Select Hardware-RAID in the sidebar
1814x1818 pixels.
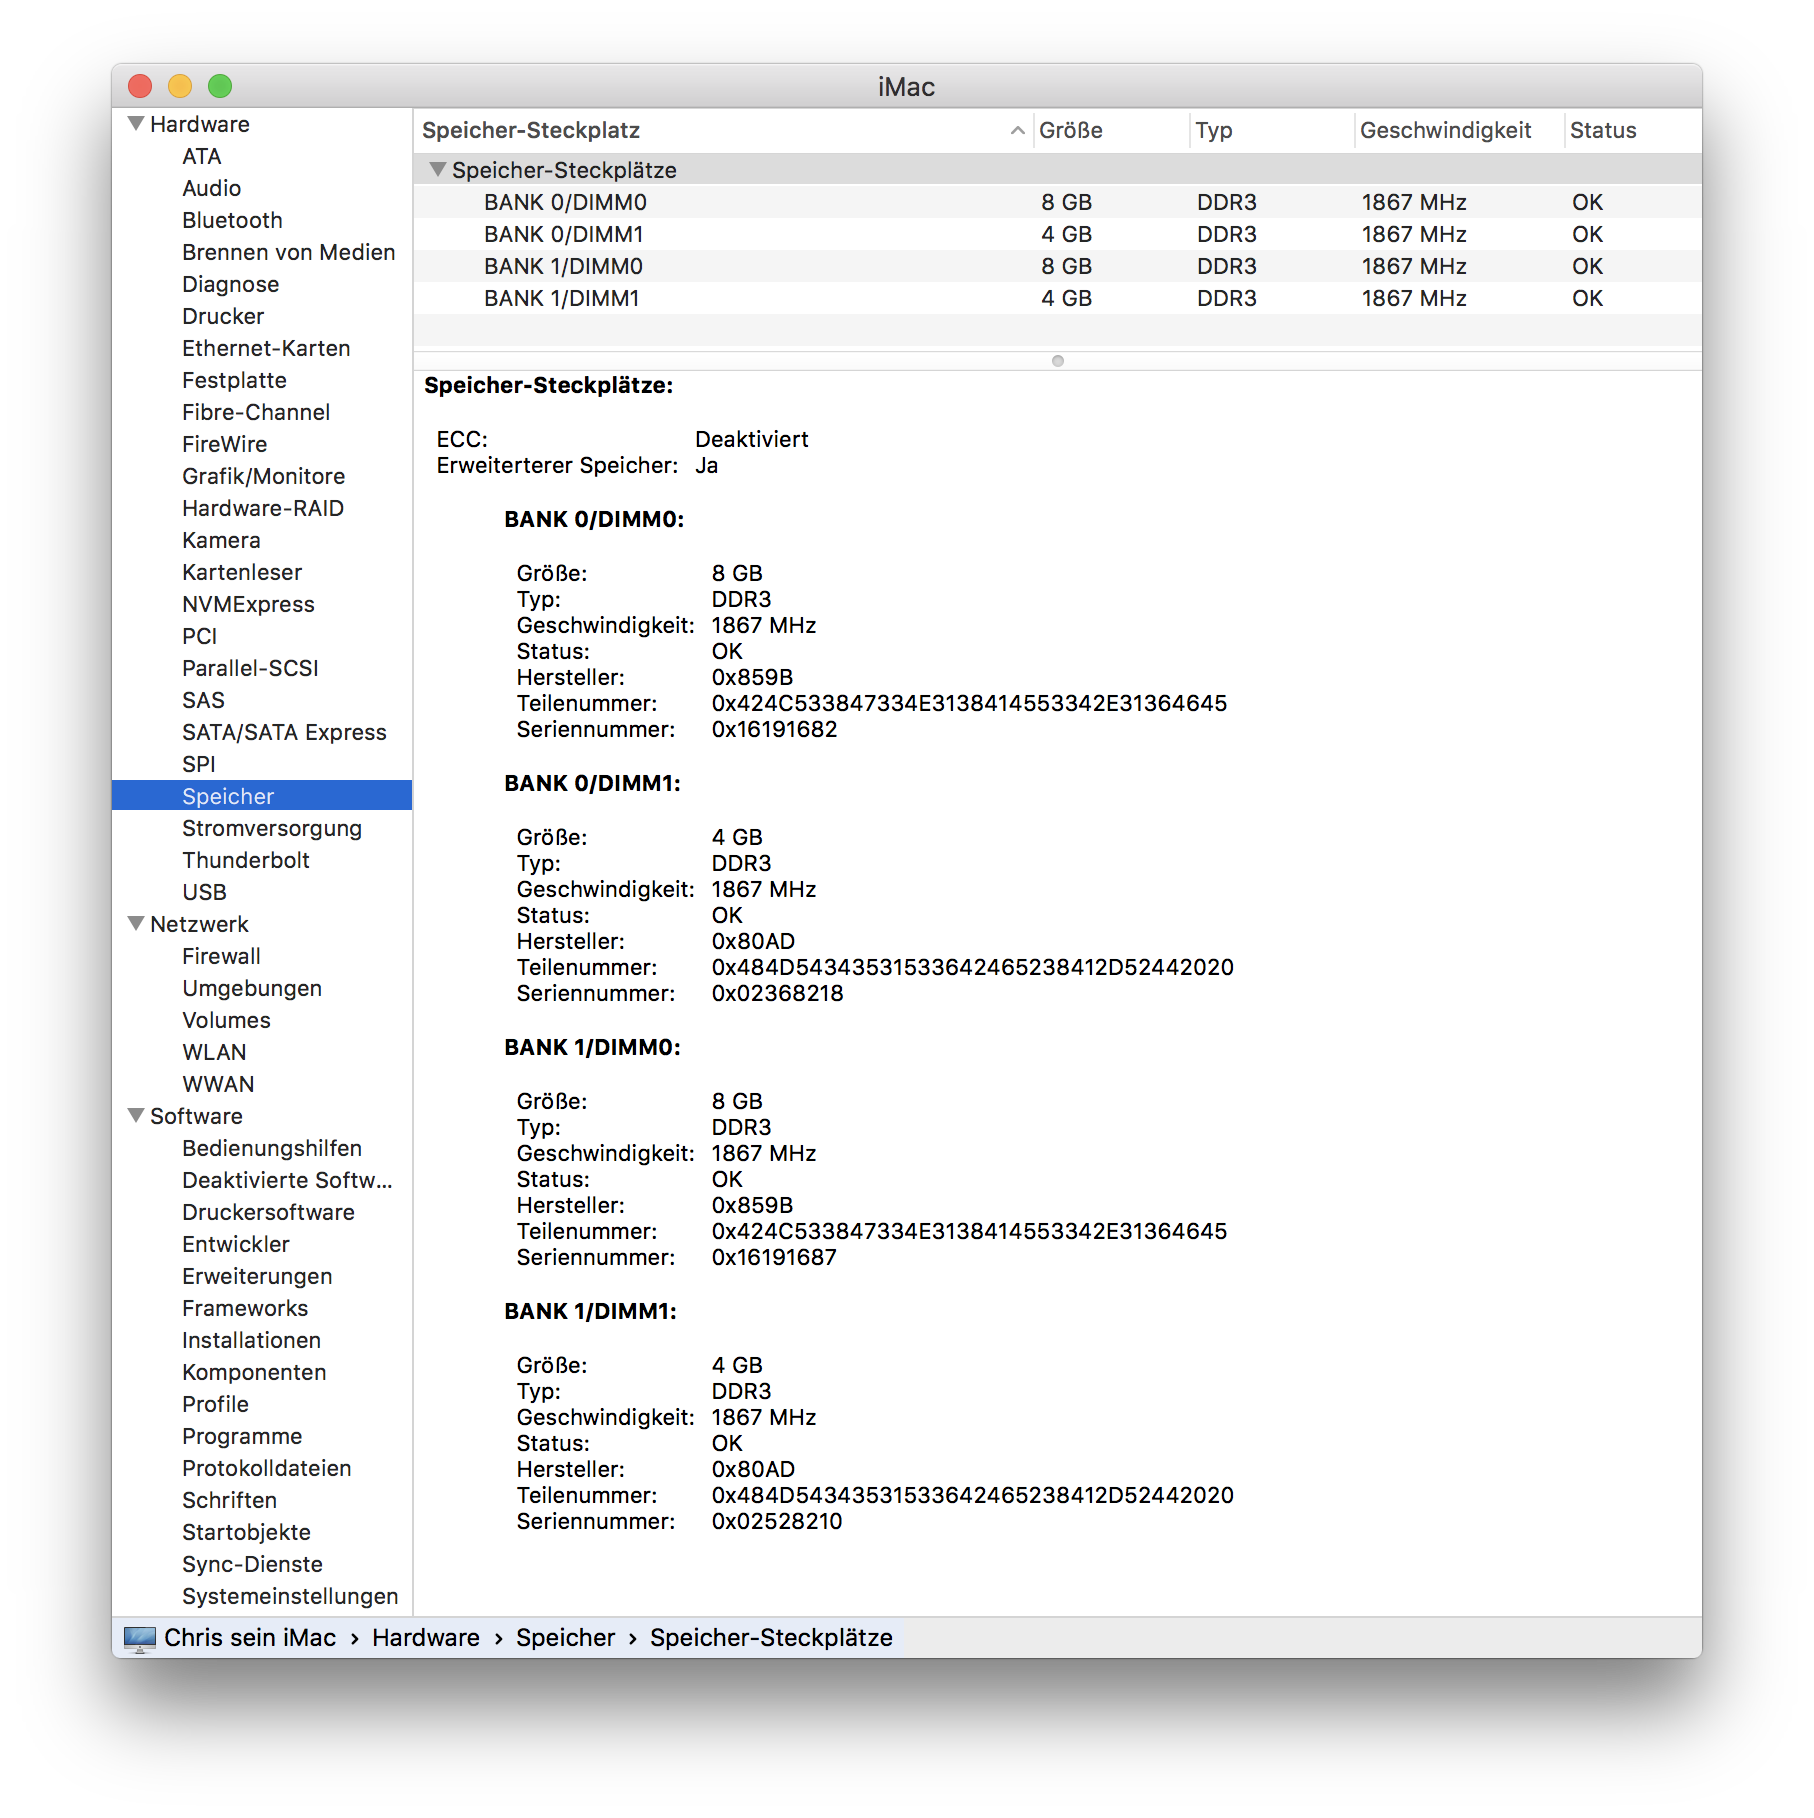(x=263, y=508)
